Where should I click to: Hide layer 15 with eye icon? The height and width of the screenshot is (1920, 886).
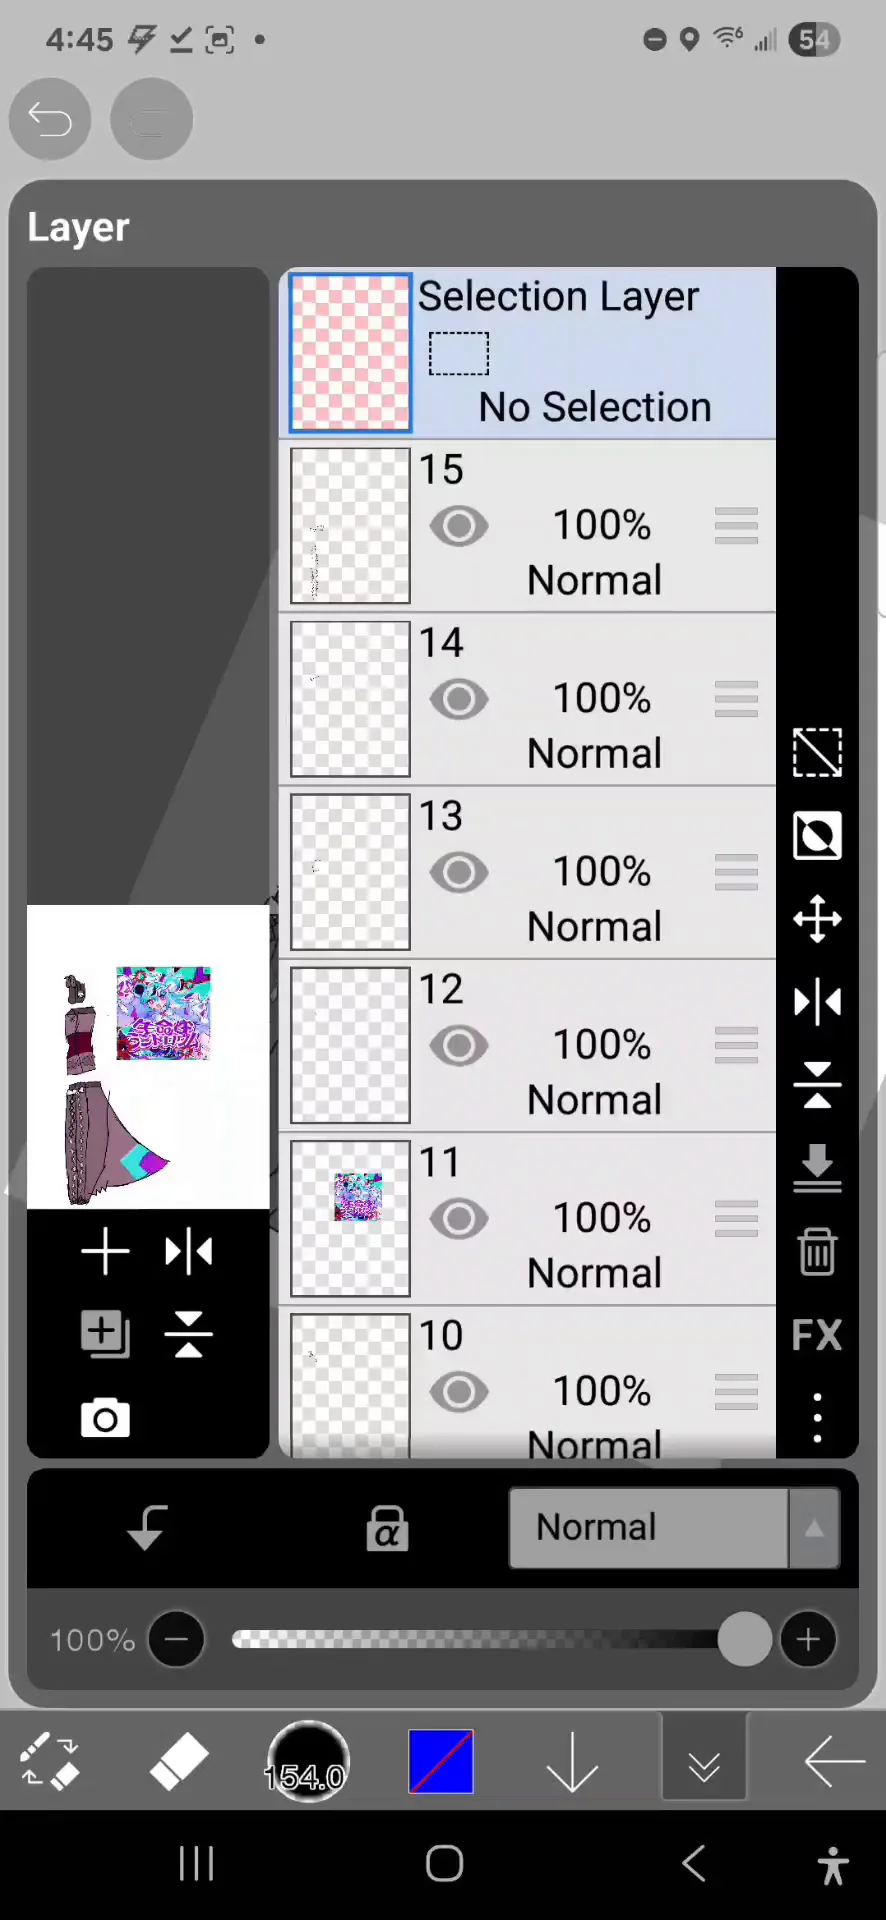[459, 526]
